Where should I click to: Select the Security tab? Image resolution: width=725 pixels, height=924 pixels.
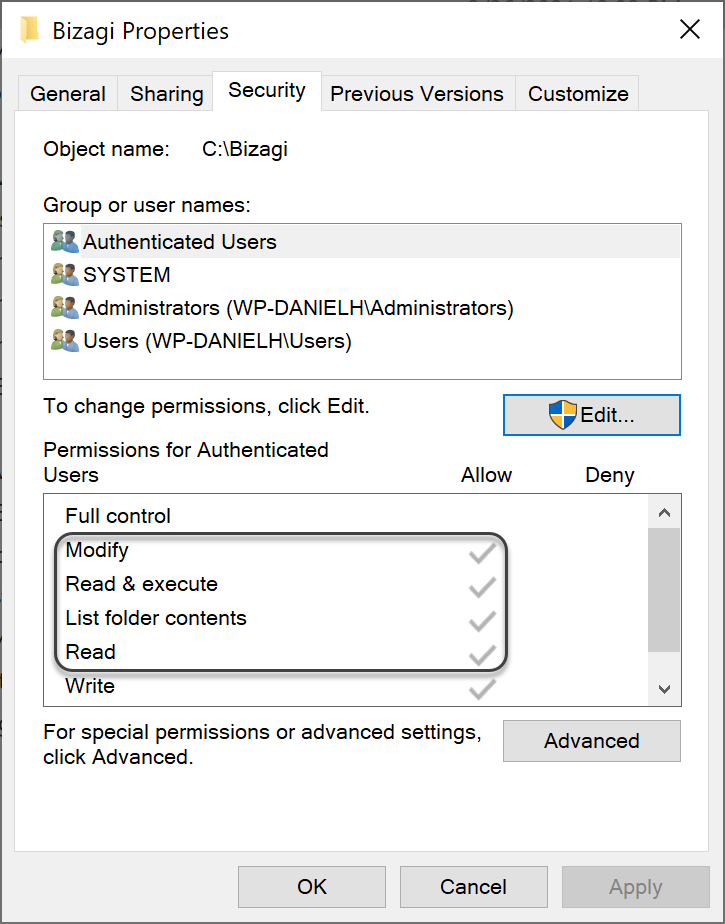pos(267,91)
